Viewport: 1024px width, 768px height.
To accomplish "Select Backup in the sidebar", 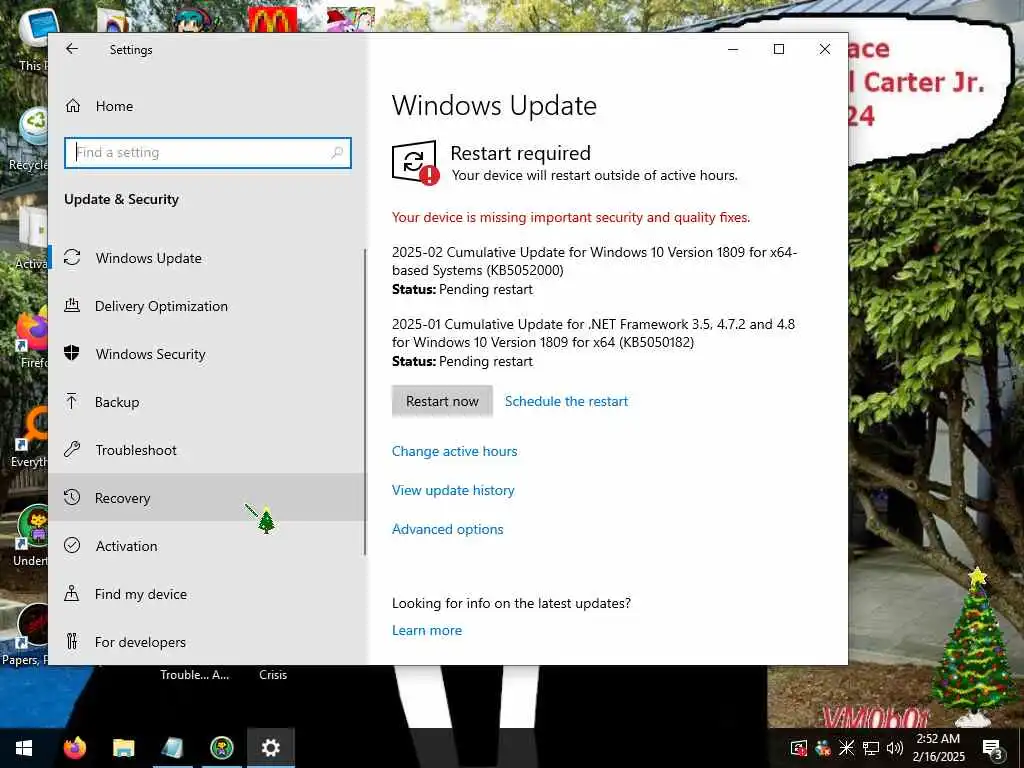I will (208, 402).
